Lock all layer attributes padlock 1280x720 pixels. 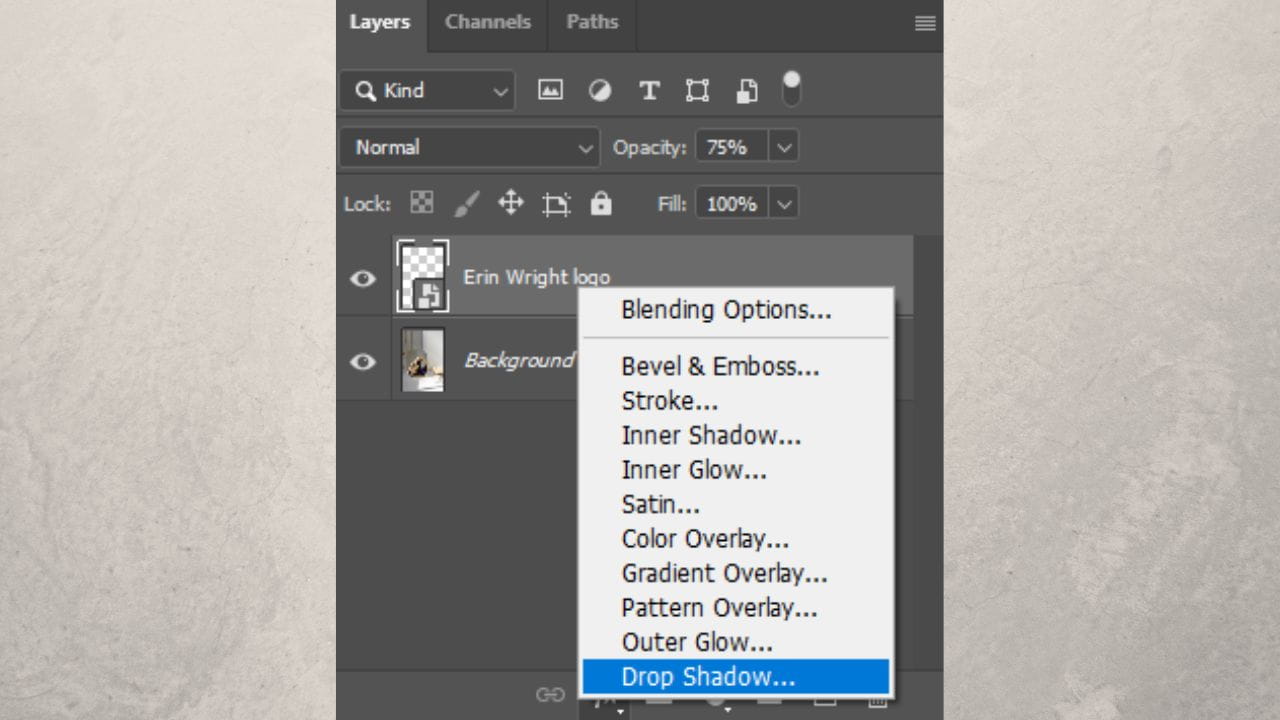600,203
